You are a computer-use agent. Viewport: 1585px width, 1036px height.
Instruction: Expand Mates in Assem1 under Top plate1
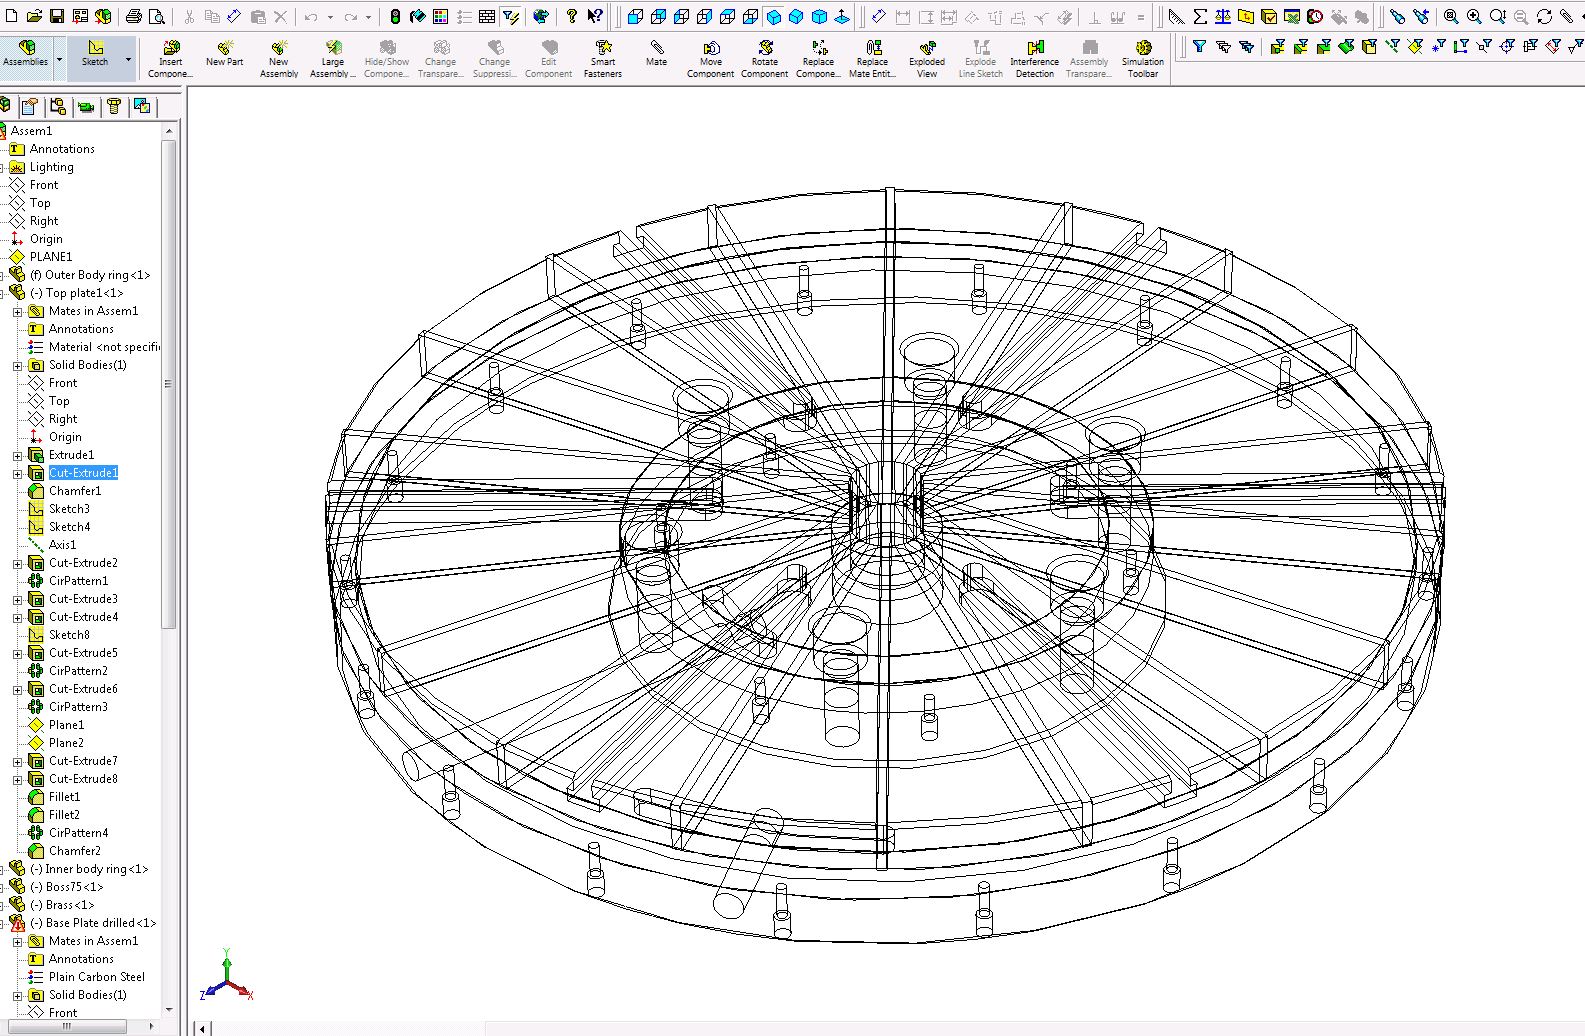point(17,312)
